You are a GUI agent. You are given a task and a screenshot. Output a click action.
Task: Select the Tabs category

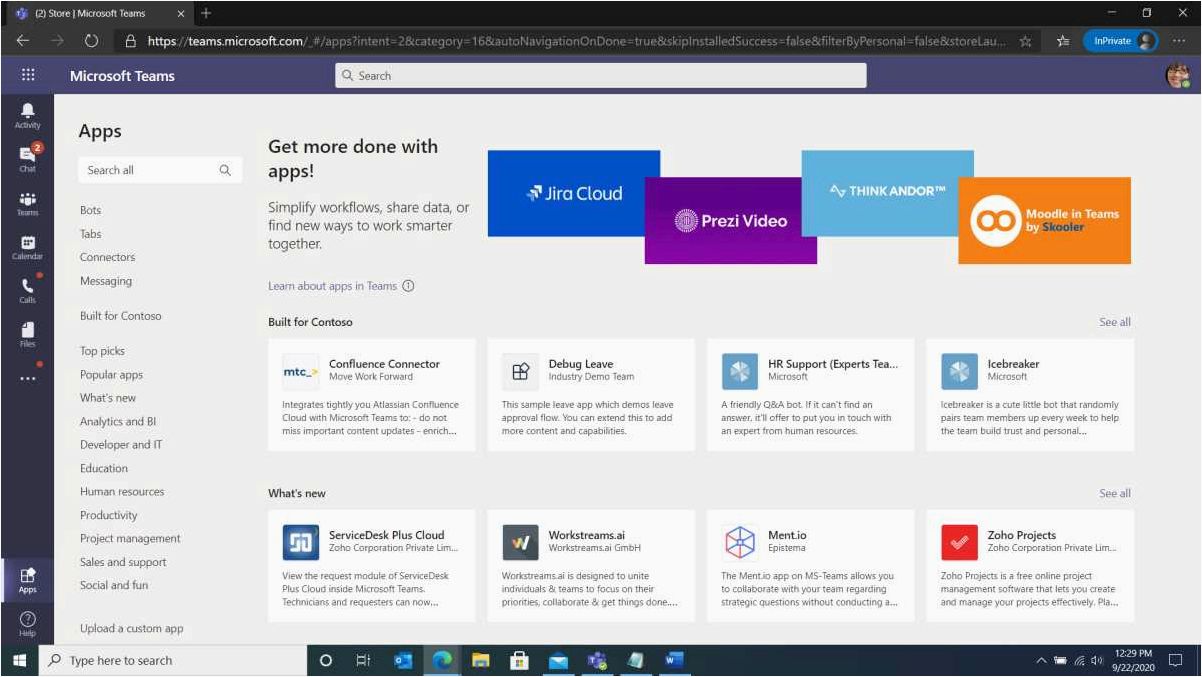91,234
